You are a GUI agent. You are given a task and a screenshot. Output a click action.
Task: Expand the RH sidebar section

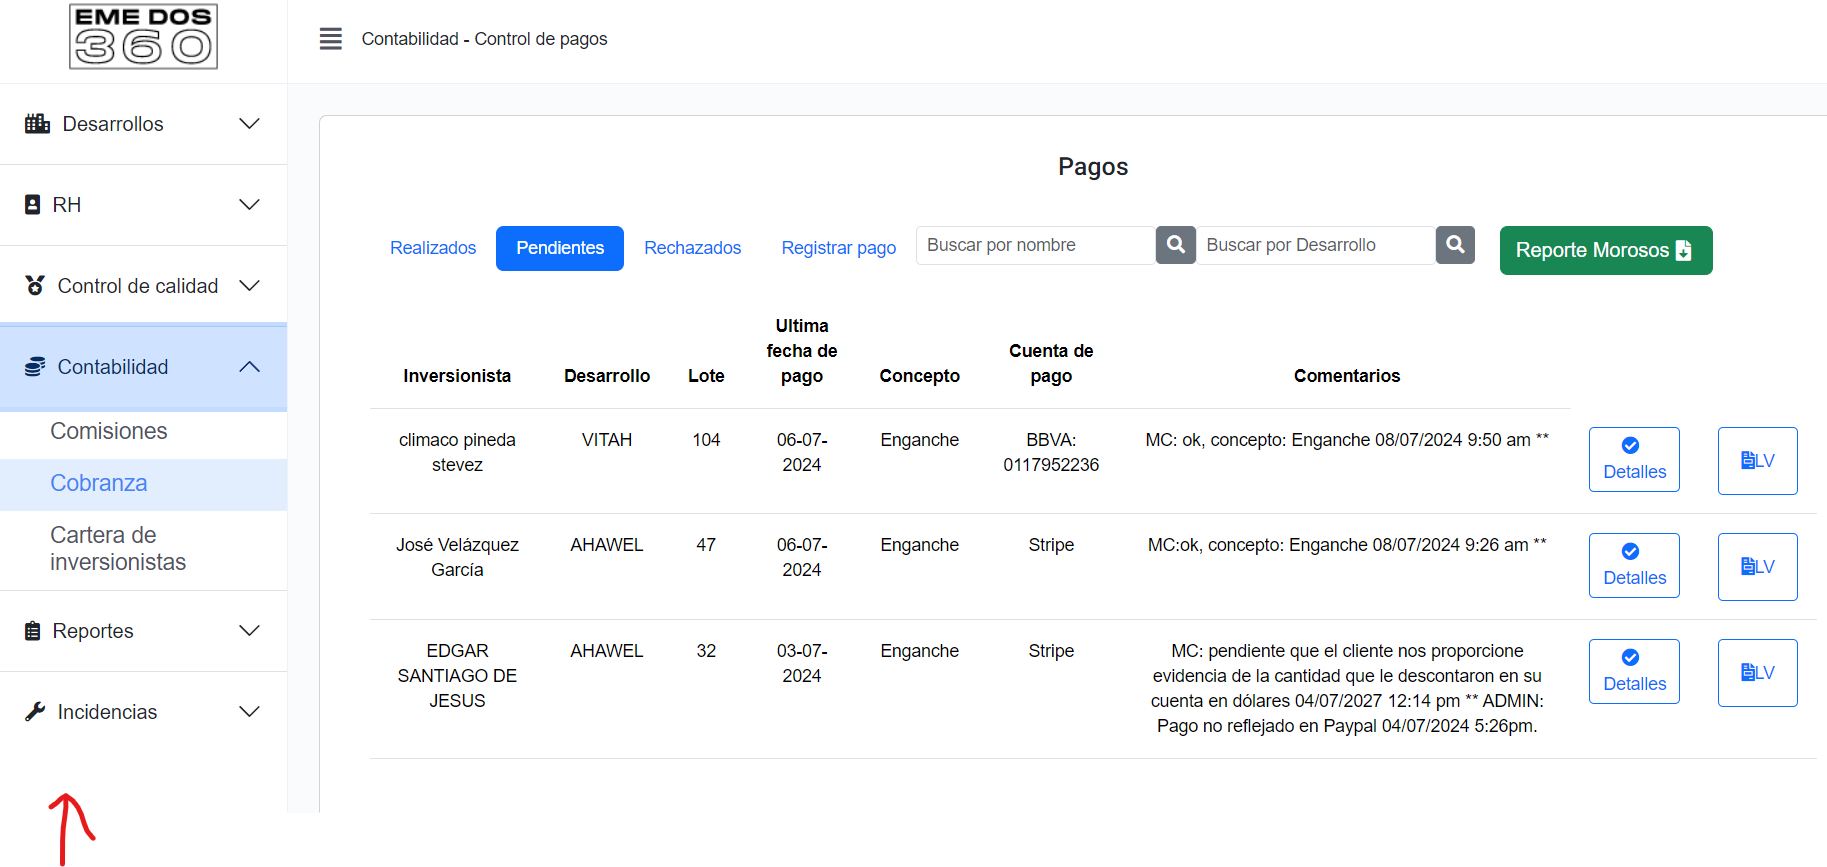pos(143,205)
